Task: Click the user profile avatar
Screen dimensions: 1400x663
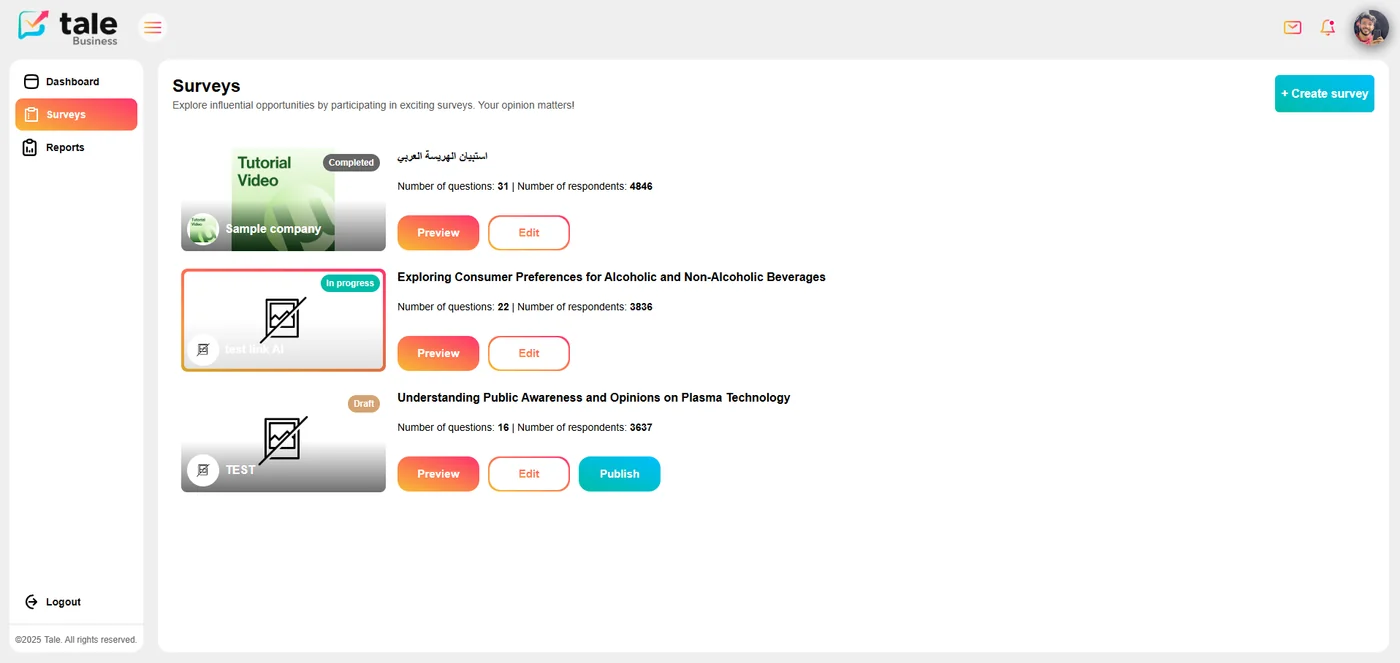Action: point(1370,27)
